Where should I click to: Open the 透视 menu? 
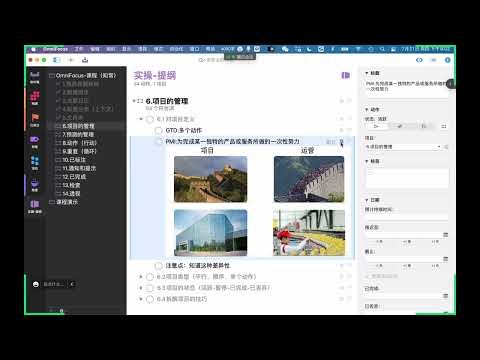[142, 49]
